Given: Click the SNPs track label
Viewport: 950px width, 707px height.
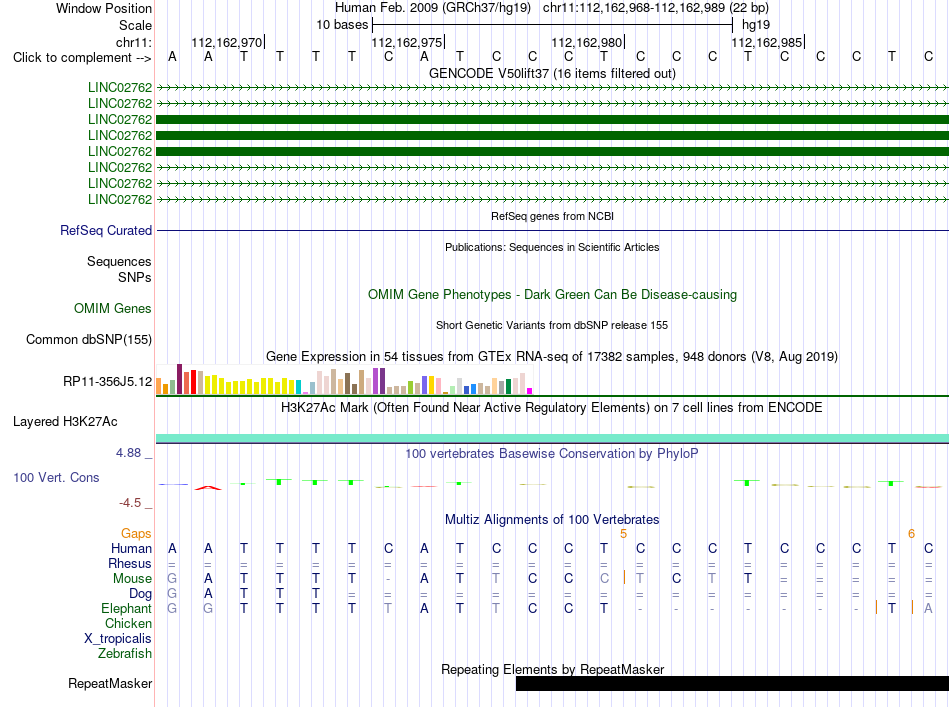Looking at the screenshot, I should (x=135, y=277).
